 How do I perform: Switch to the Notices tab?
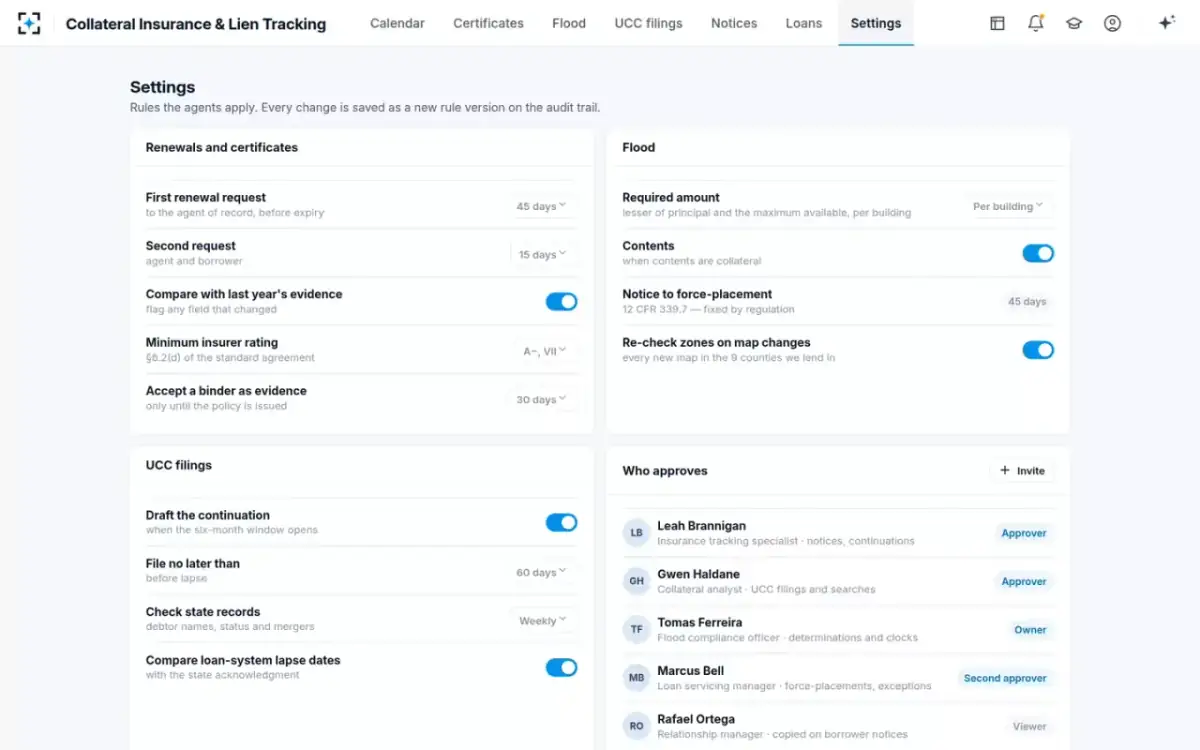[734, 23]
